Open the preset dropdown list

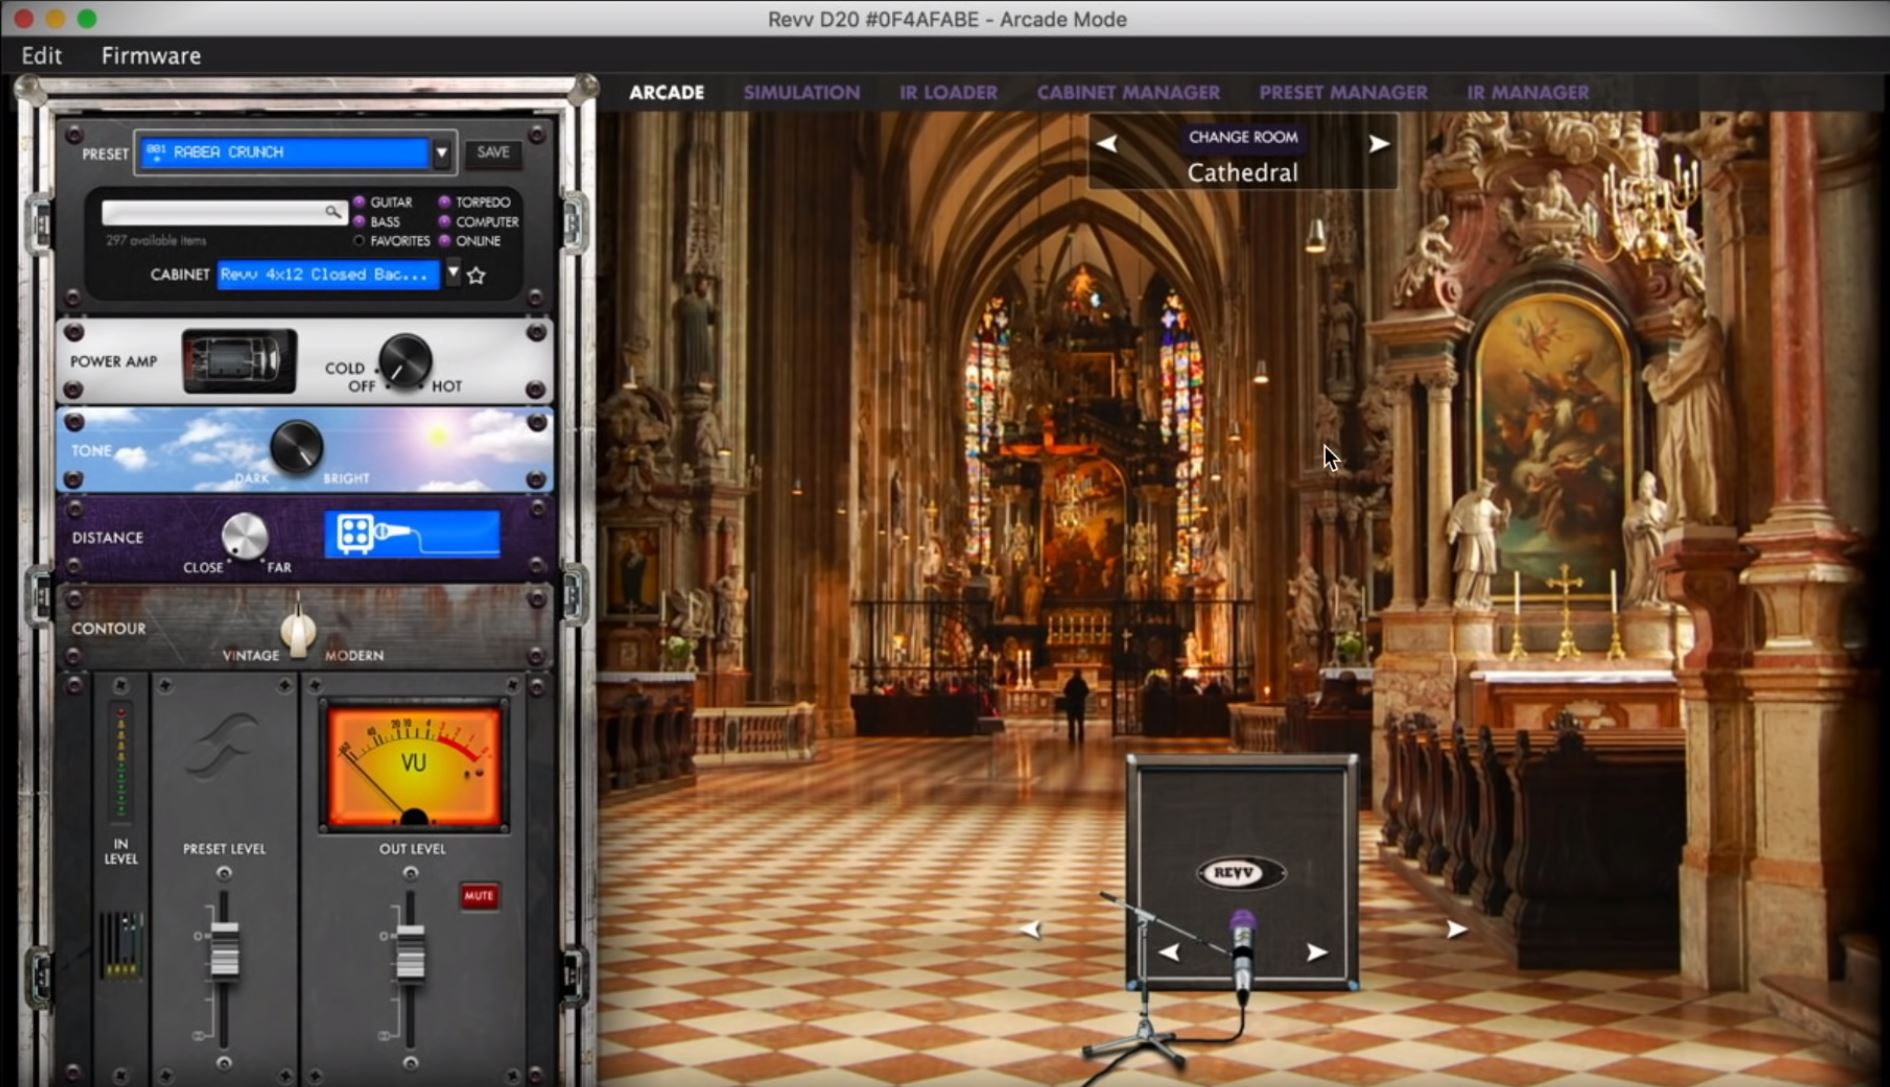[441, 153]
